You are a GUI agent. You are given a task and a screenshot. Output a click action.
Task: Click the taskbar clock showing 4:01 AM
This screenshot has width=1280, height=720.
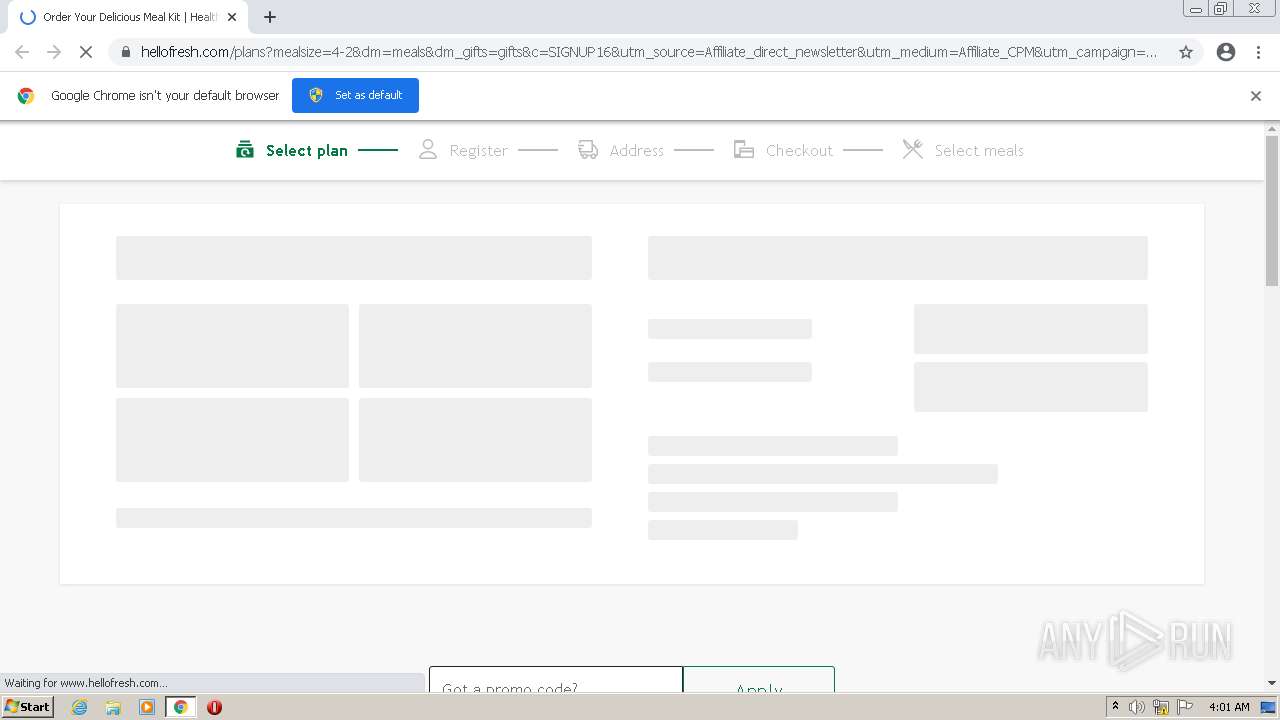coord(1229,707)
